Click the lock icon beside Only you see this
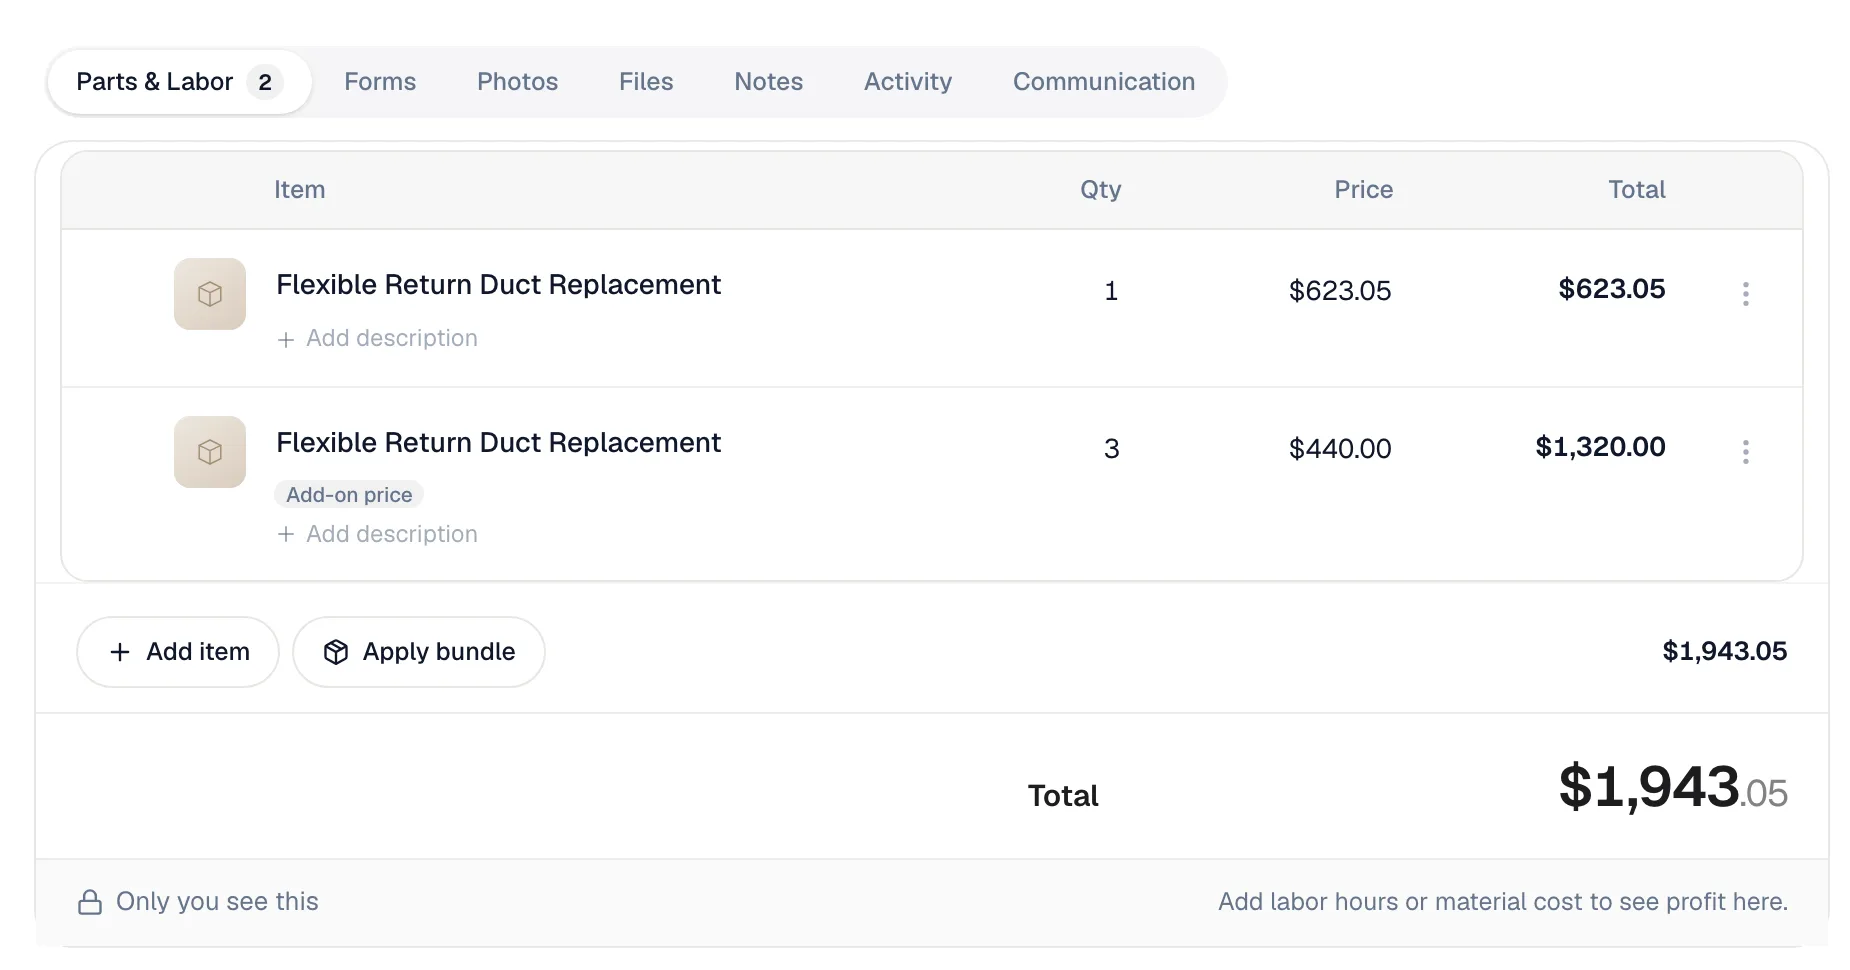Viewport: 1850px width, 970px height. 90,902
